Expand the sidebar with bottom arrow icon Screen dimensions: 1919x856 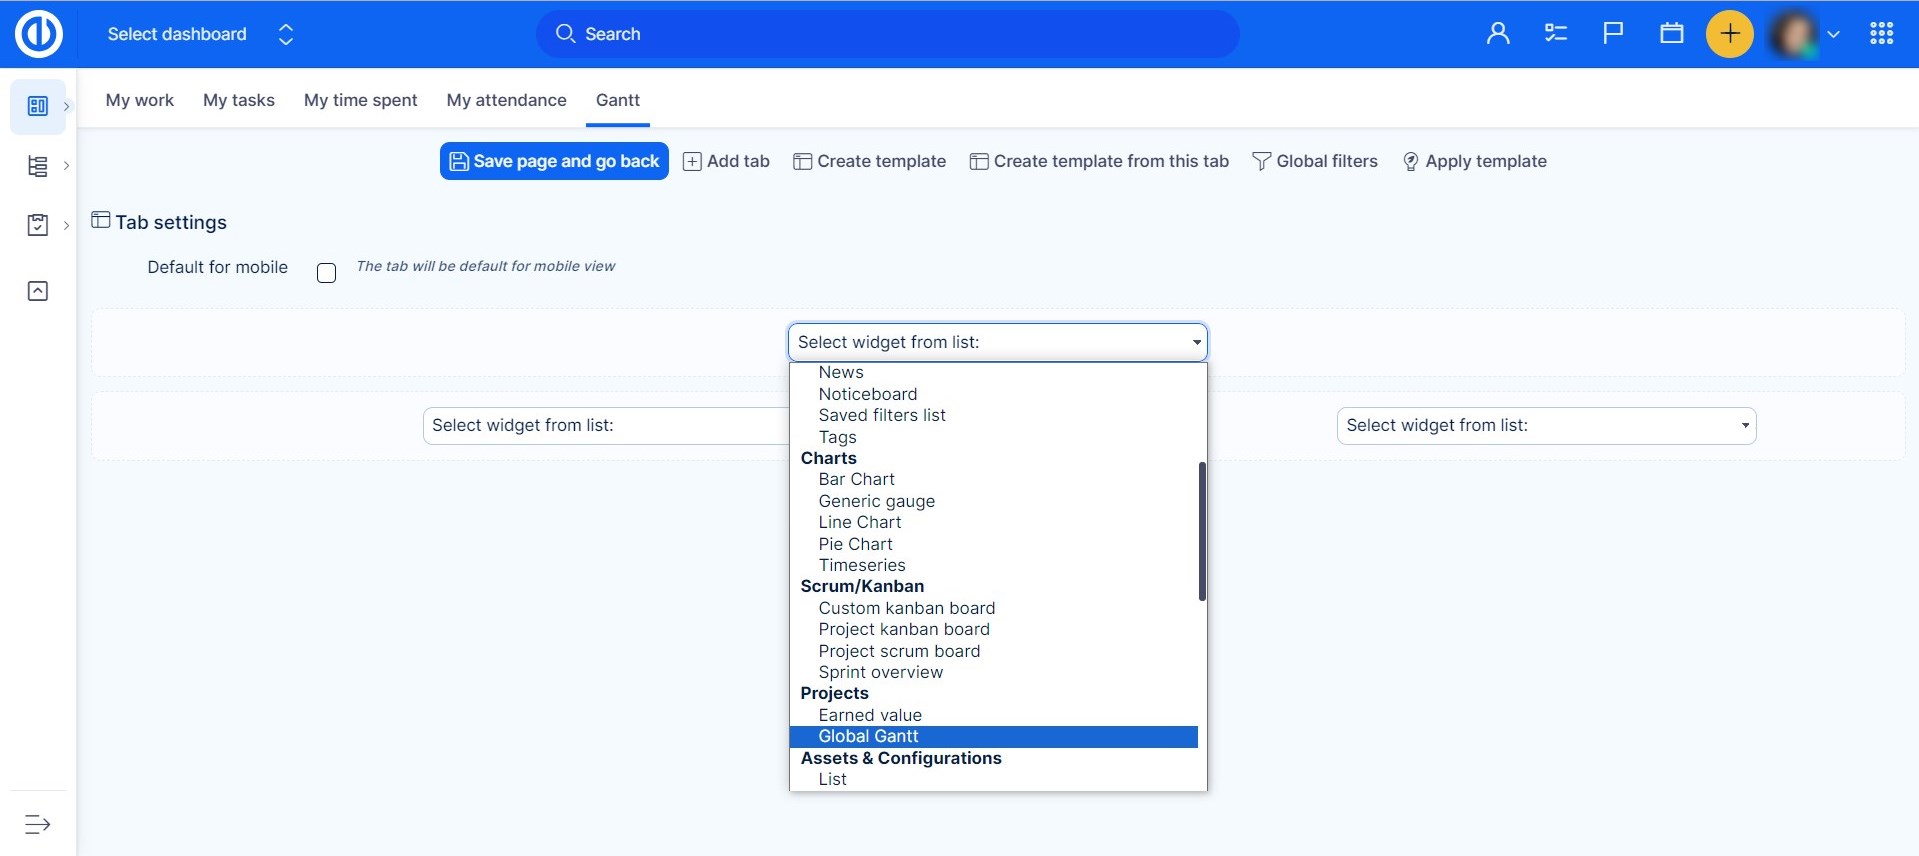(x=38, y=824)
